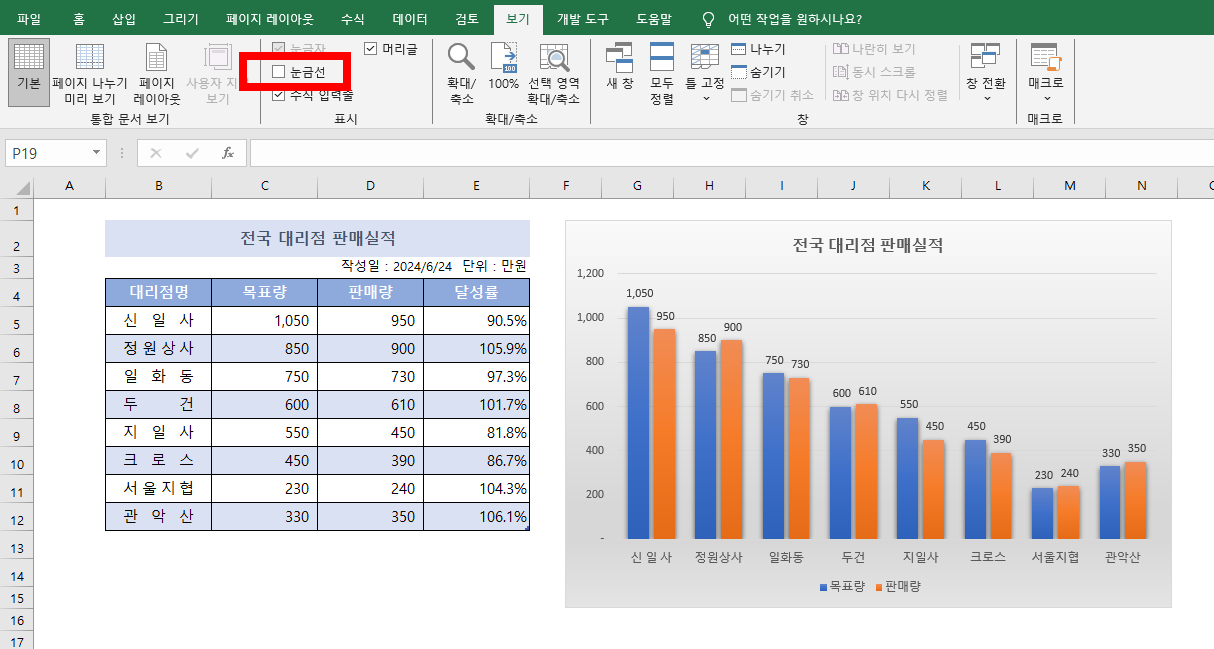Click the 달성률 header cell
This screenshot has width=1214, height=649.
[477, 292]
